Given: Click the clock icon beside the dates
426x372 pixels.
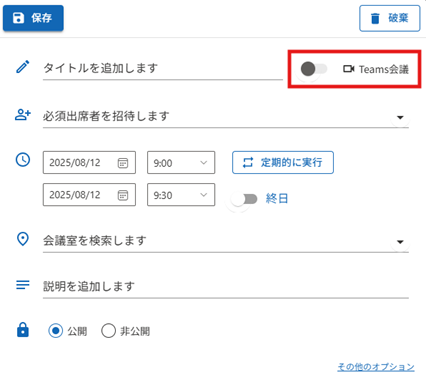Looking at the screenshot, I should click(x=23, y=160).
